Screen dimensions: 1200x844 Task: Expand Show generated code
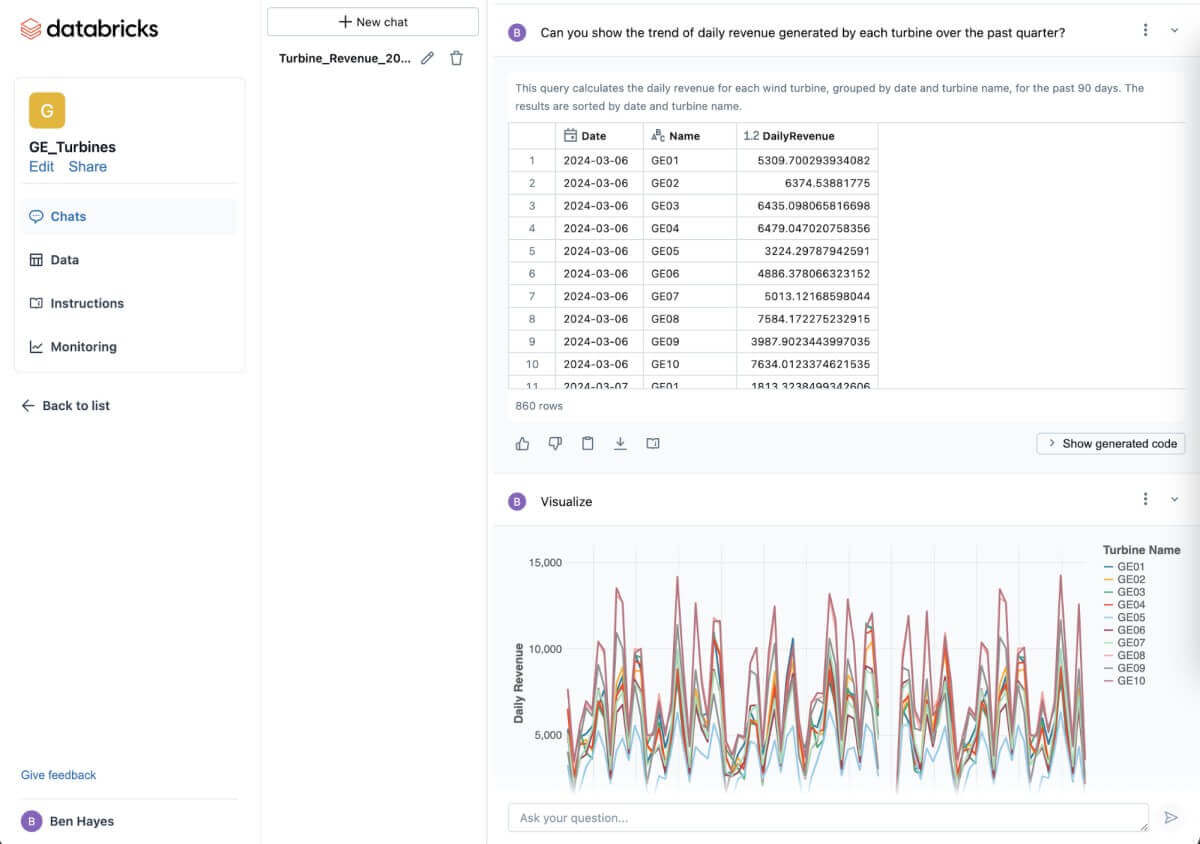[1111, 444]
